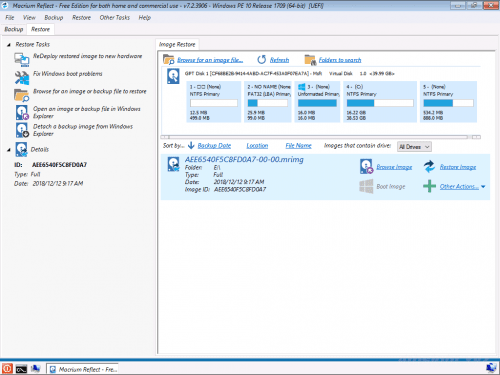Select partition 1 NTFS Primary 499 MB
Screen dimensions: 500x375
[x=214, y=102]
